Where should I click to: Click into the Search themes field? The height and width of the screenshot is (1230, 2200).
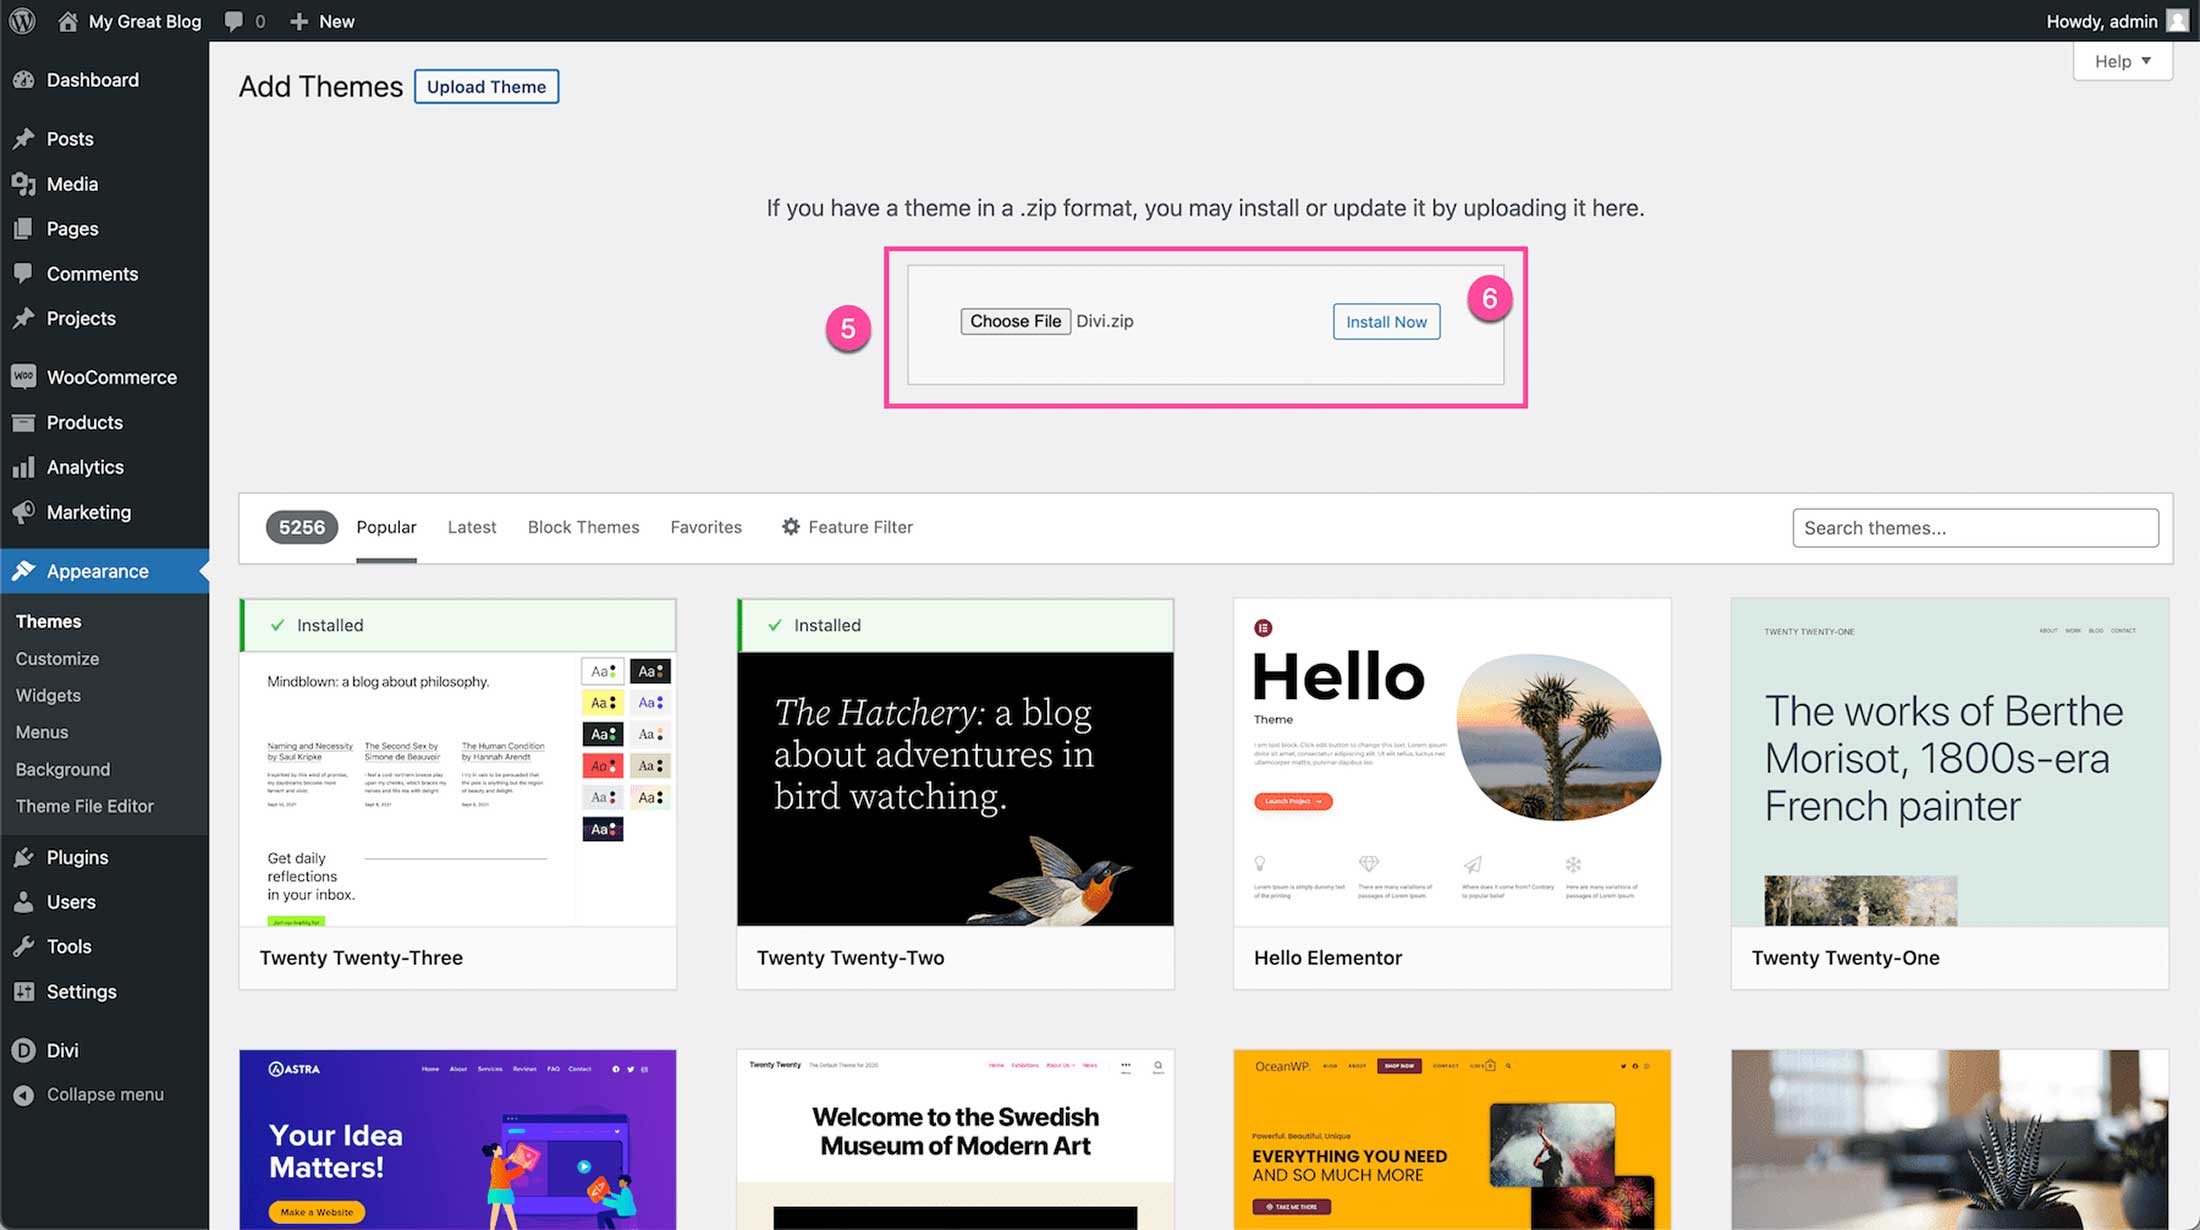[x=1975, y=527]
